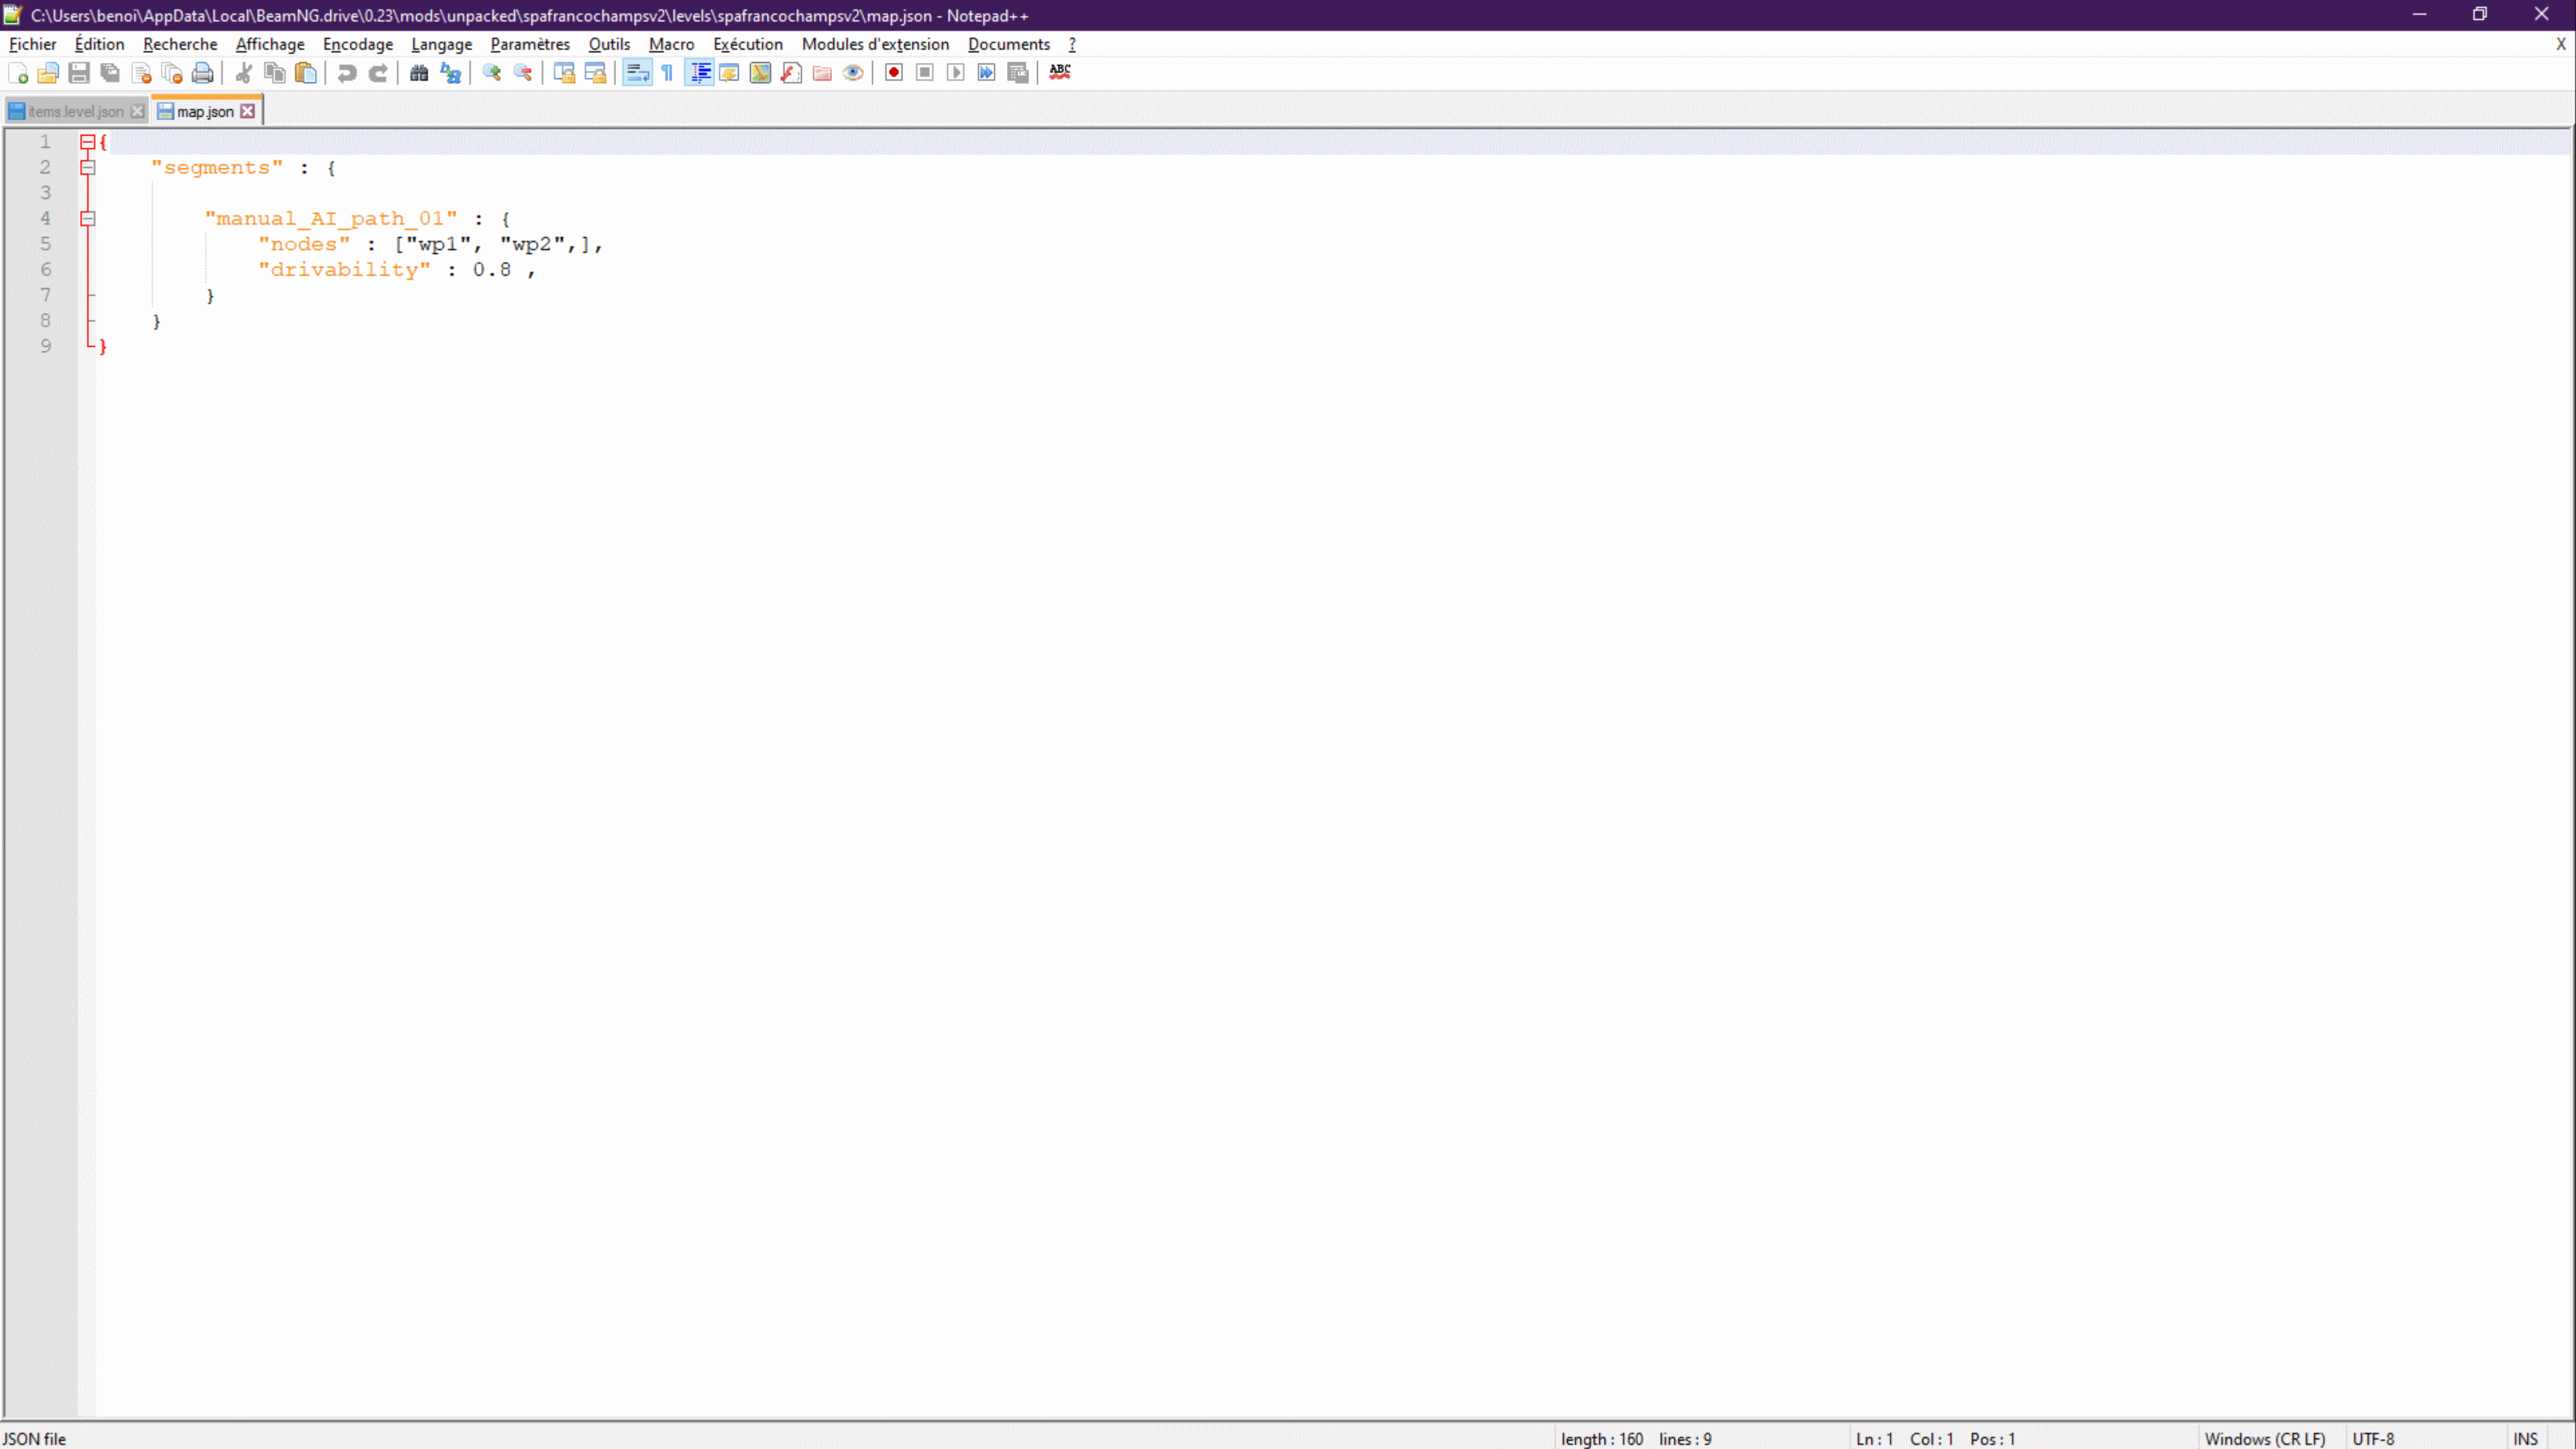Screen dimensions: 2576x1449
Task: Click the ABC spell check icon
Action: (x=1060, y=73)
